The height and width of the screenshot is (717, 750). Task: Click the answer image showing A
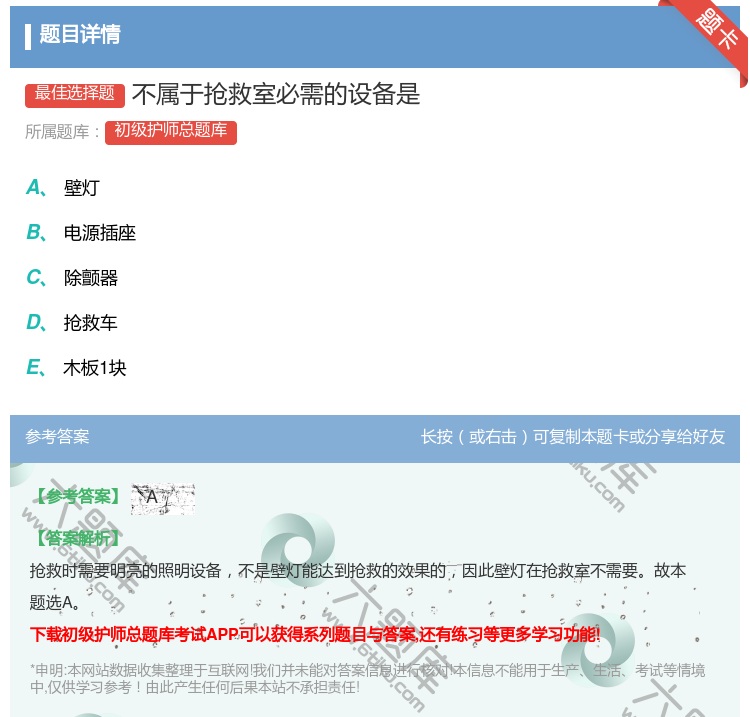163,498
